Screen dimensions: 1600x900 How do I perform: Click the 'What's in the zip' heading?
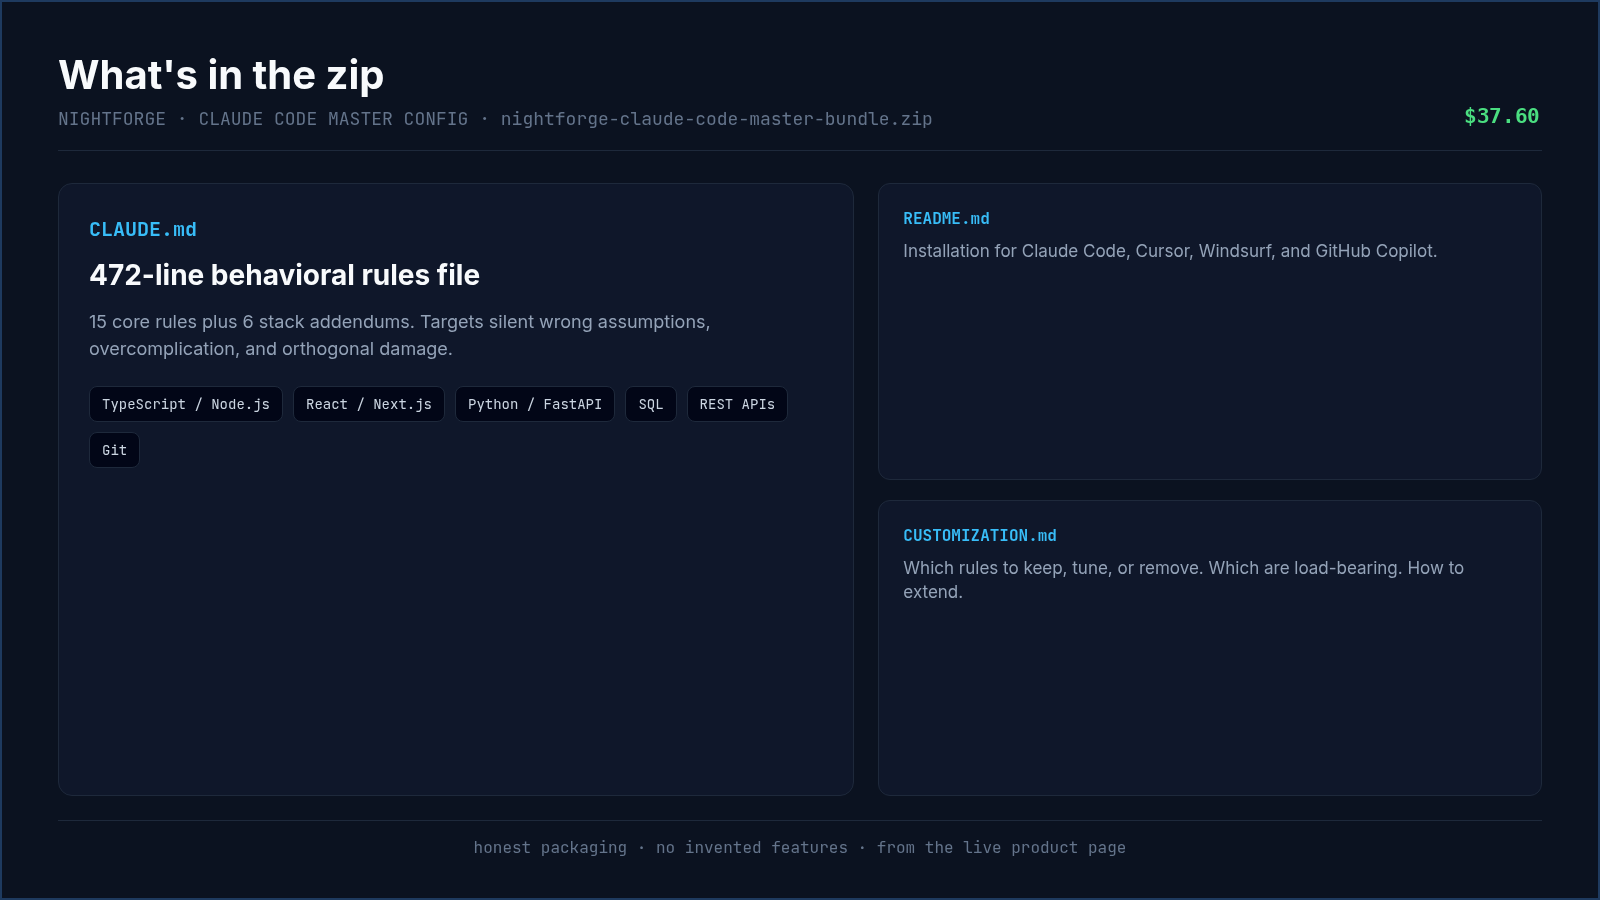[x=221, y=75]
